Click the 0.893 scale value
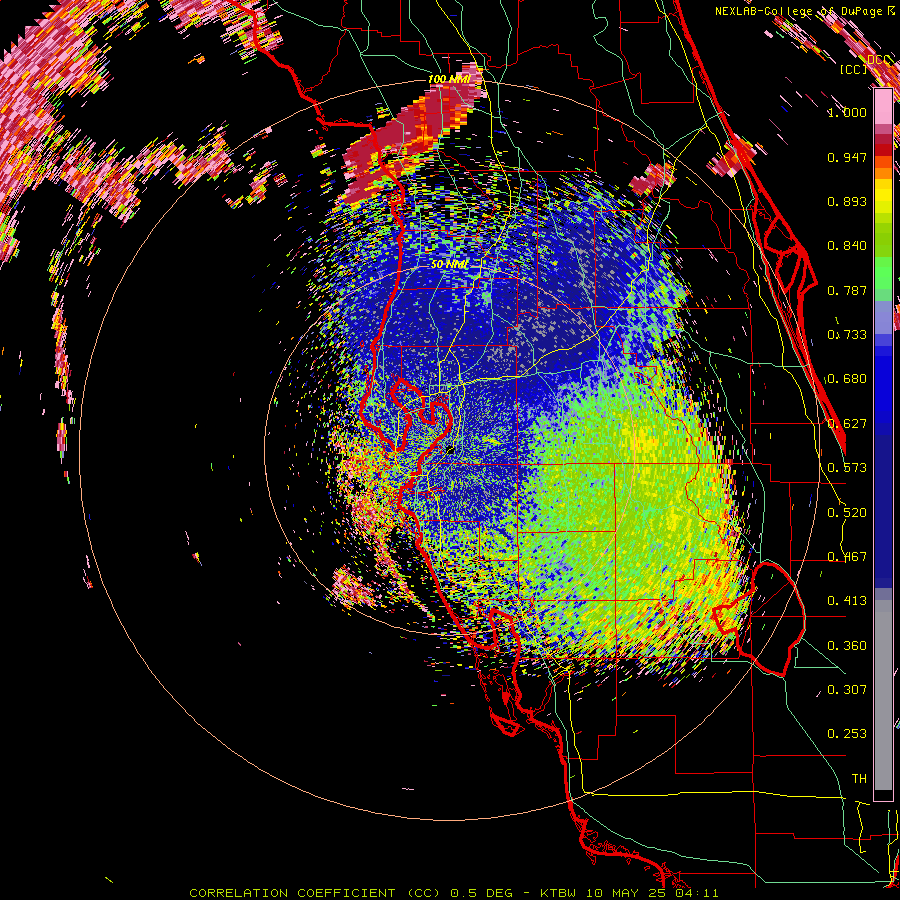Image resolution: width=900 pixels, height=900 pixels. [x=847, y=201]
